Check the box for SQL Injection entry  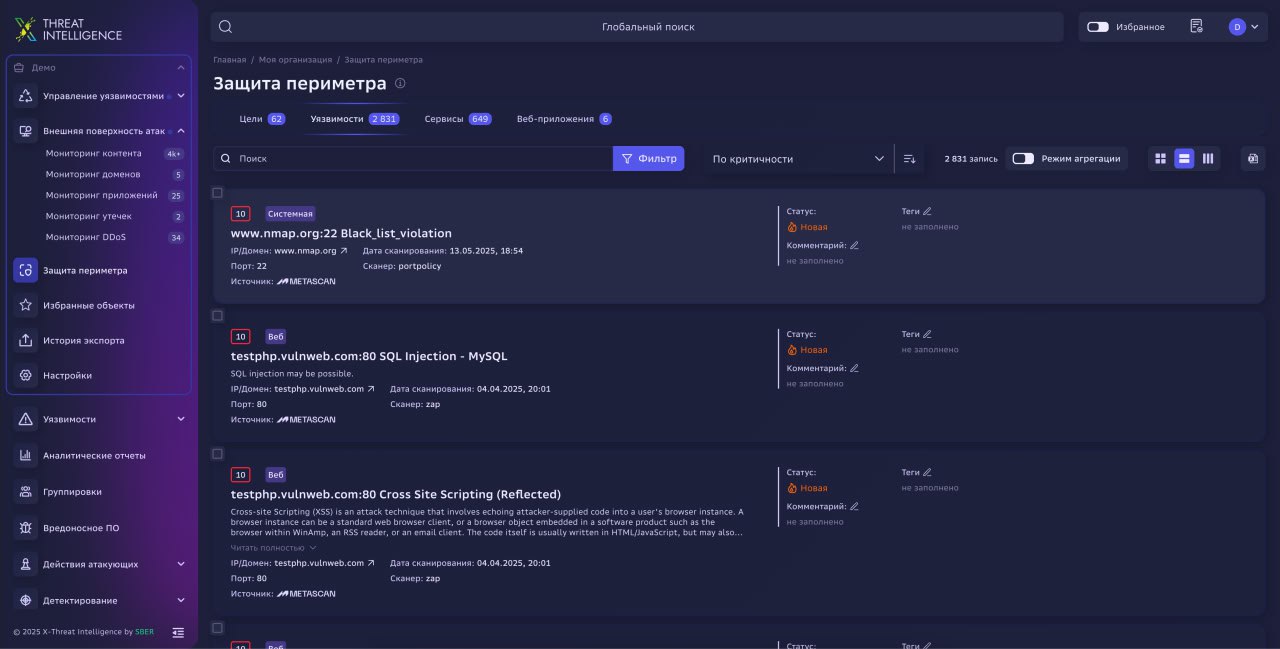217,315
